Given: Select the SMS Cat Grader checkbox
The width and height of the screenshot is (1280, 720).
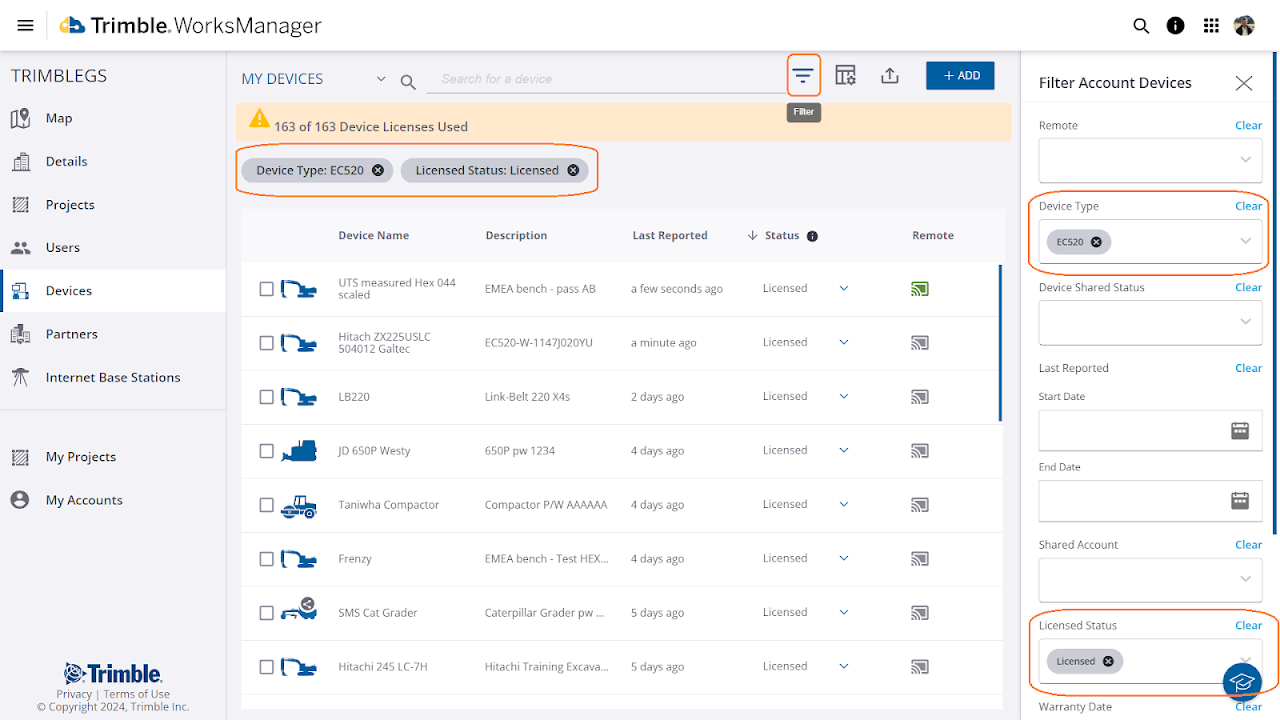Looking at the screenshot, I should click(266, 613).
